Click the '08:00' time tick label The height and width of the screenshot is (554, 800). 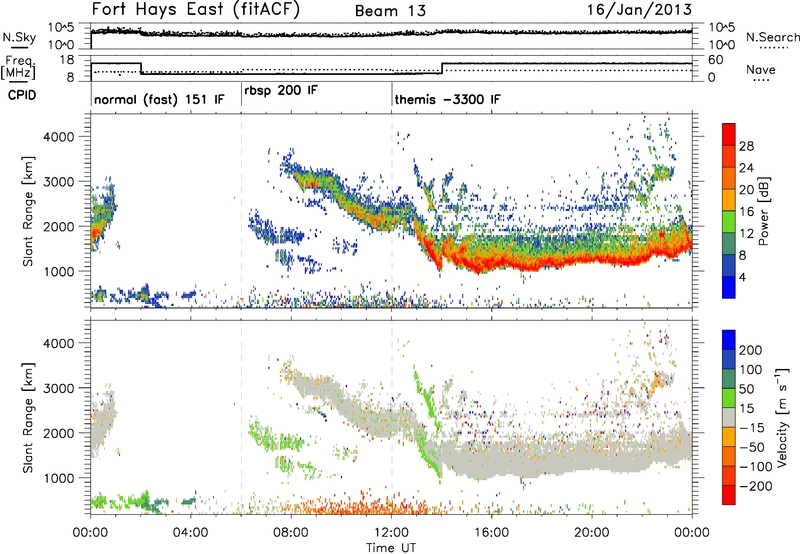pos(291,533)
